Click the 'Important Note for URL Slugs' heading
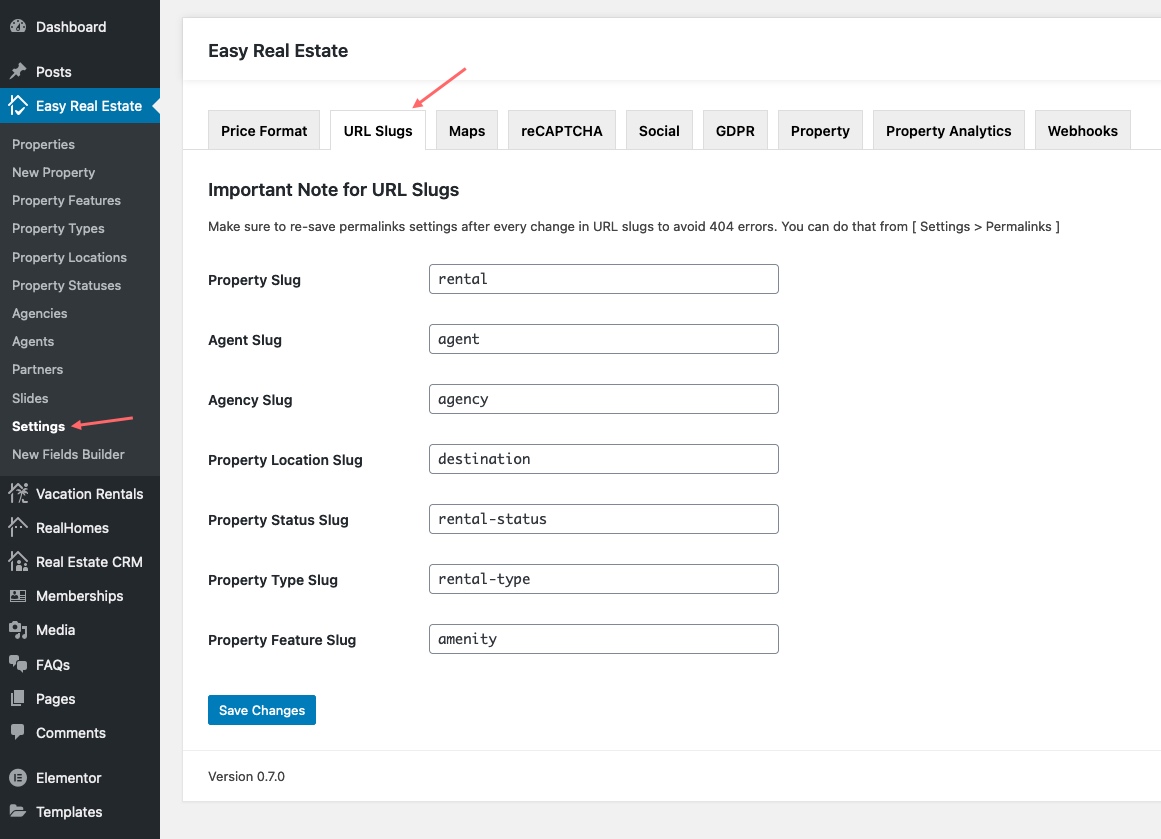This screenshot has width=1161, height=839. pyautogui.click(x=333, y=190)
